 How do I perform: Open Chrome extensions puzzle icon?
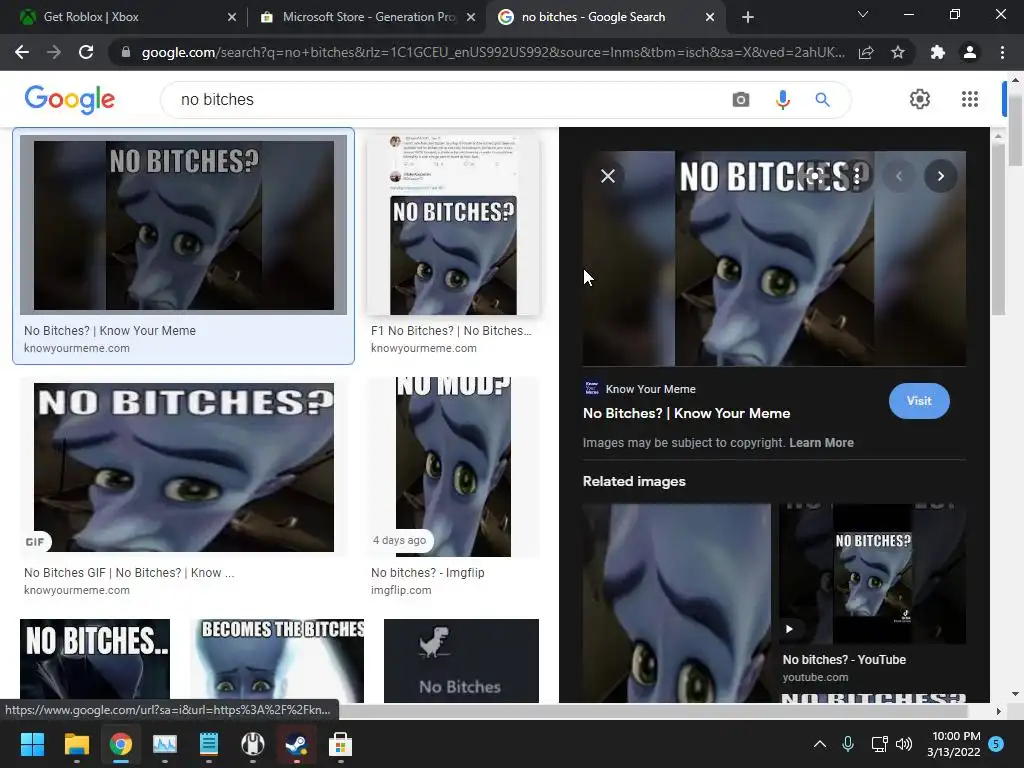pos(937,52)
